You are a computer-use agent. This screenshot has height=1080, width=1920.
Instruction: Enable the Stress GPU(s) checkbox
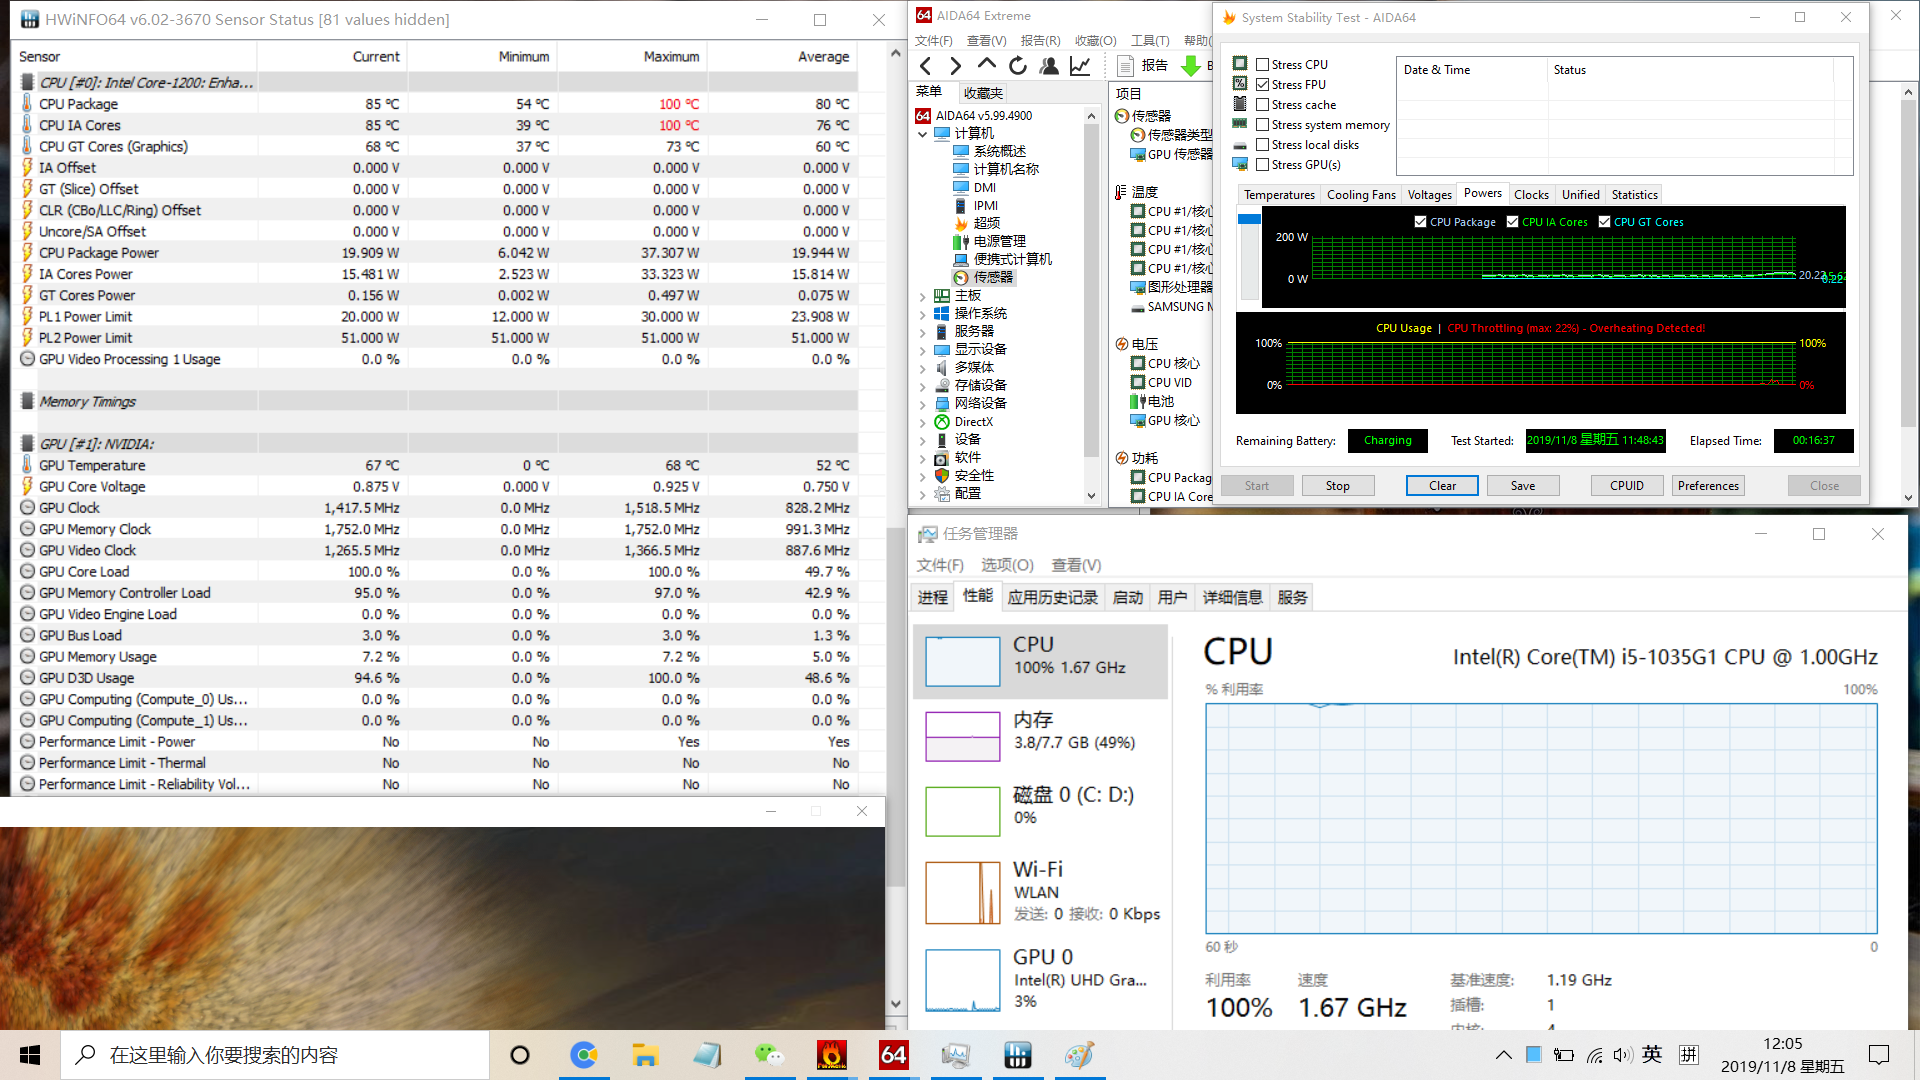point(1262,164)
